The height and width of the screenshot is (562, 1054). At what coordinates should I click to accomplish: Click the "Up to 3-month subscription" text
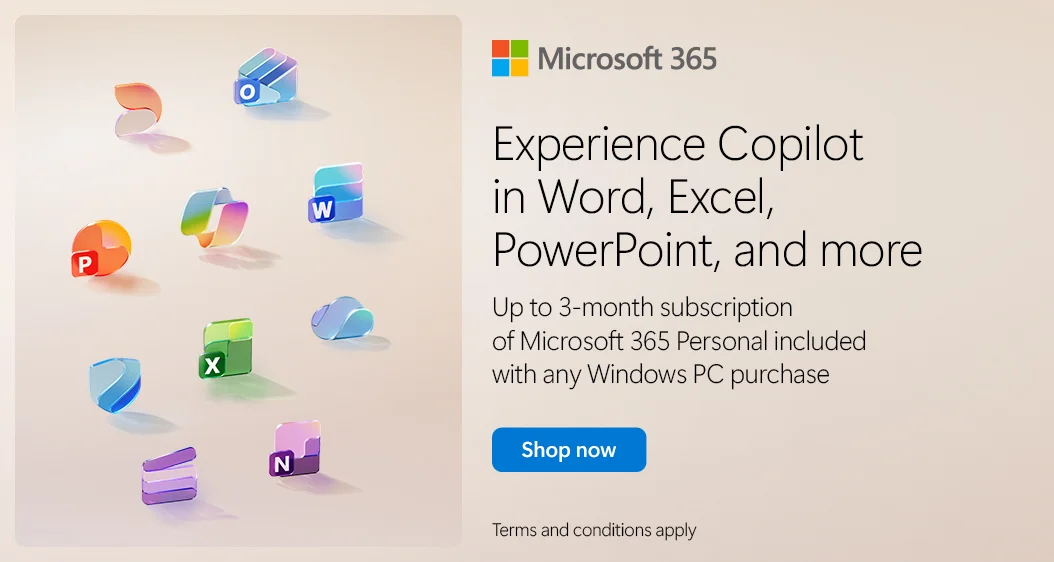pyautogui.click(x=642, y=307)
